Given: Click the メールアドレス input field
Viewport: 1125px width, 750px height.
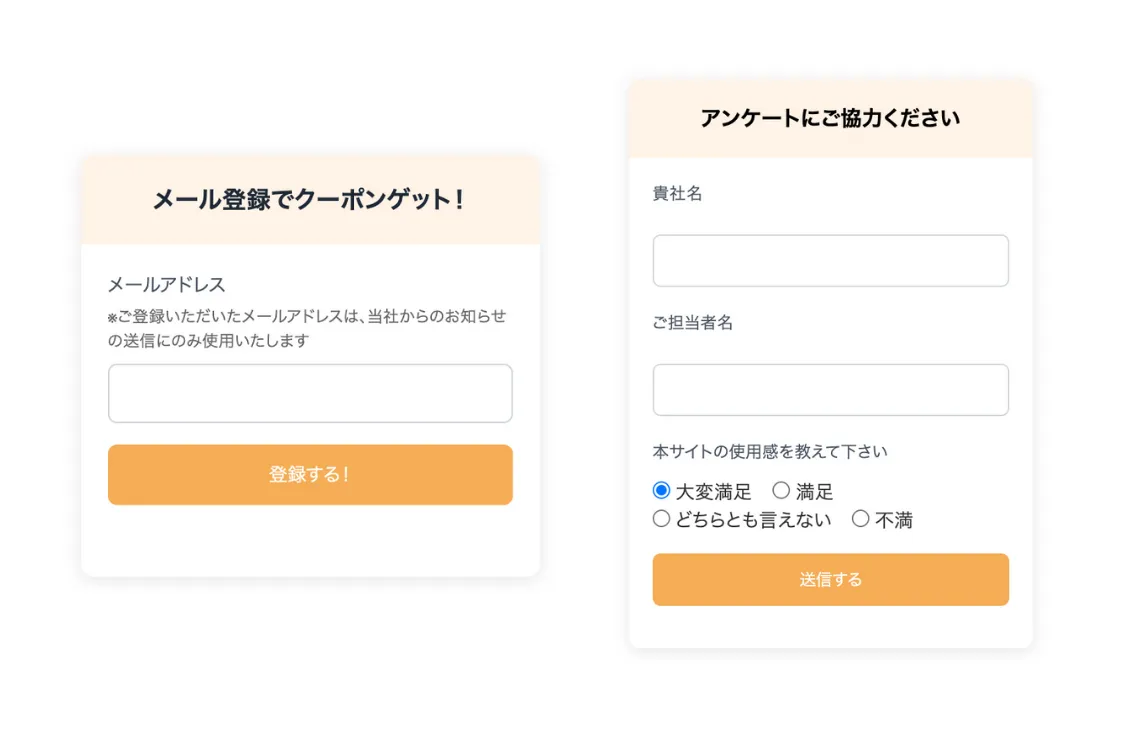Looking at the screenshot, I should [310, 393].
